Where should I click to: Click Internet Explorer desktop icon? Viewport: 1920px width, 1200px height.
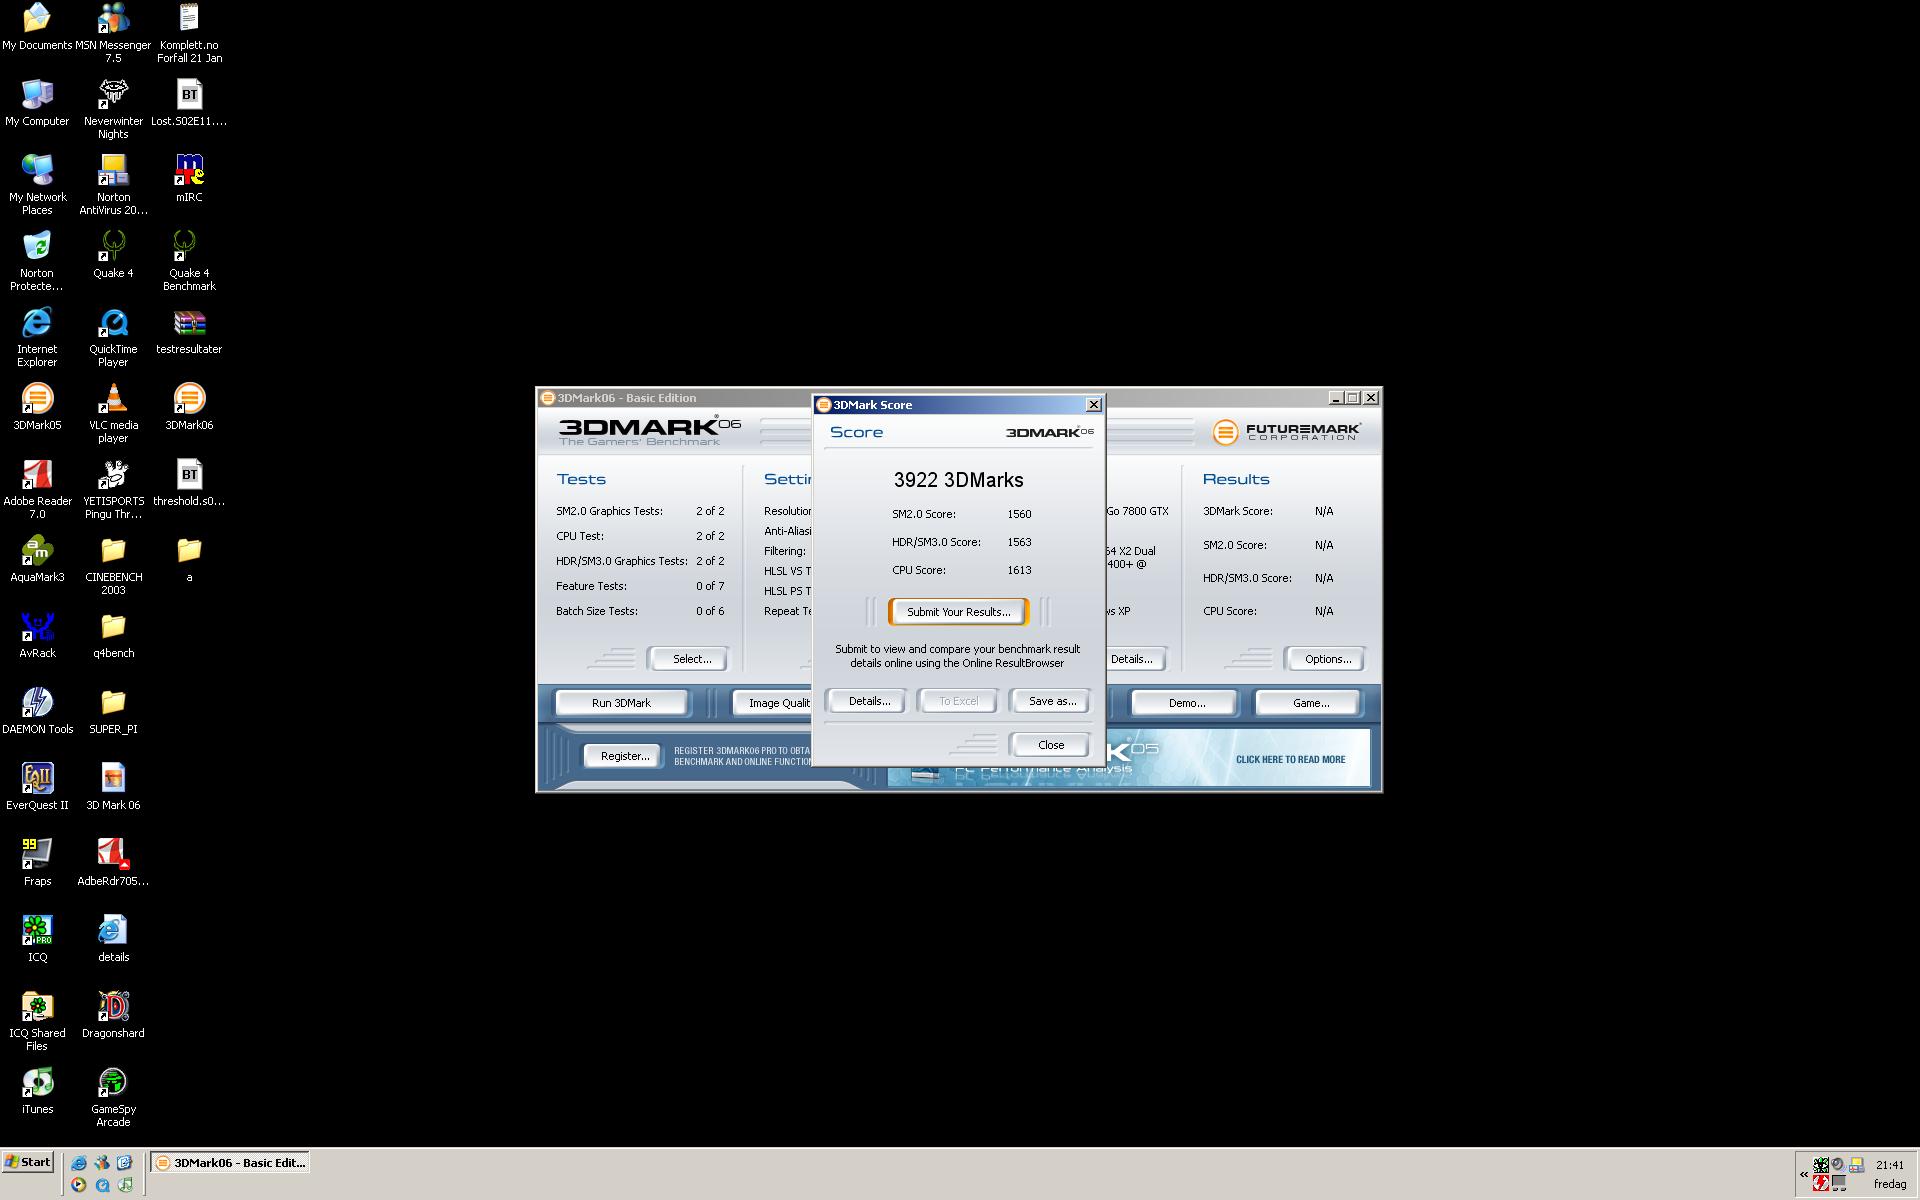37,337
